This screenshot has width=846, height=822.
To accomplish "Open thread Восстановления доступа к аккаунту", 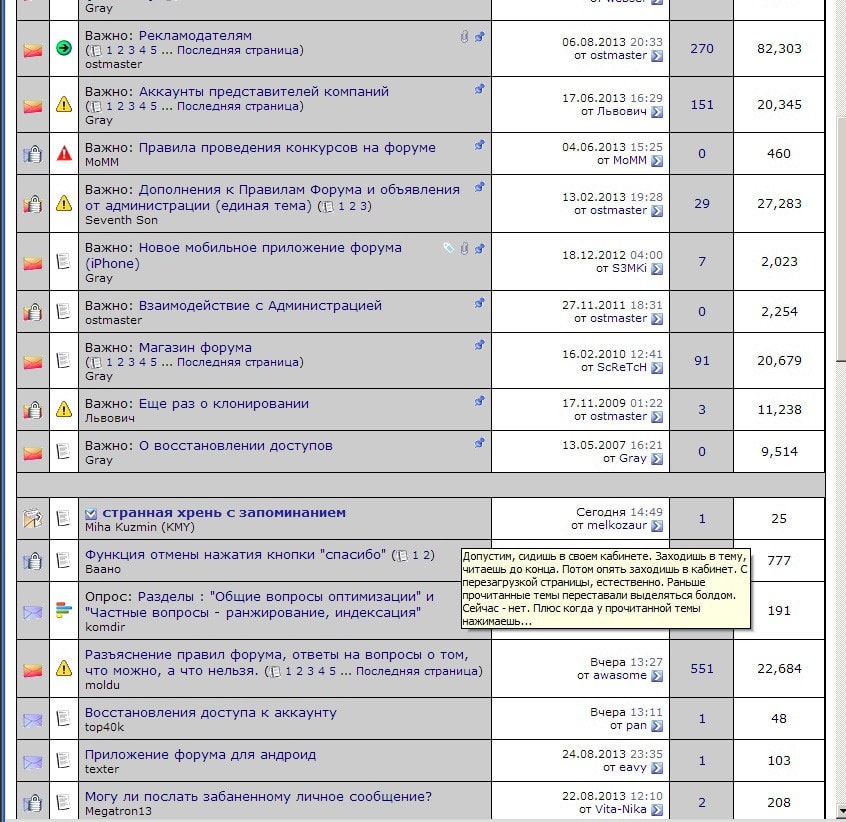I will click(x=210, y=713).
